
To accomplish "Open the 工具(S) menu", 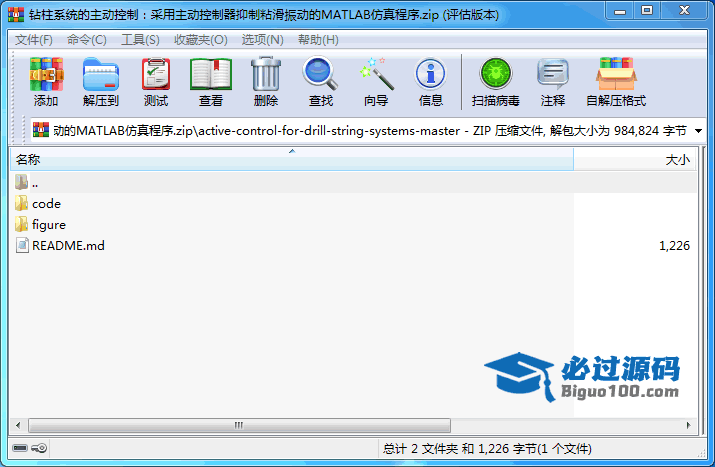I will [140, 40].
